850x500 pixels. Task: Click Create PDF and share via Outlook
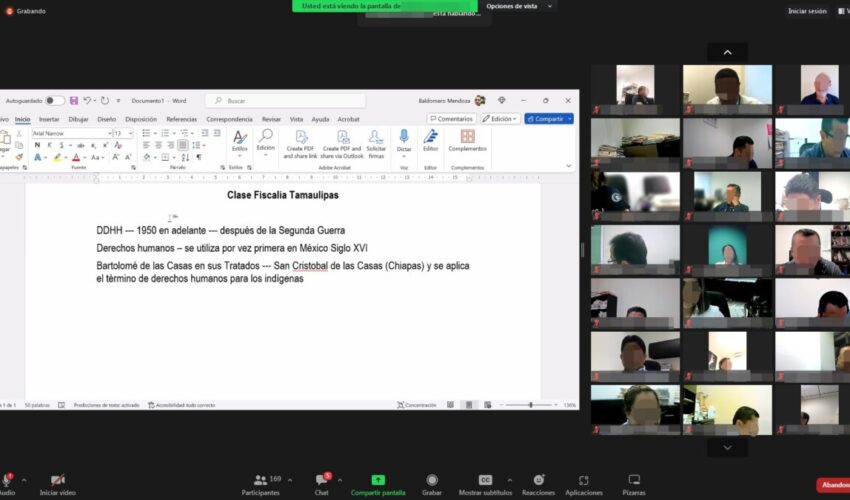pyautogui.click(x=342, y=144)
